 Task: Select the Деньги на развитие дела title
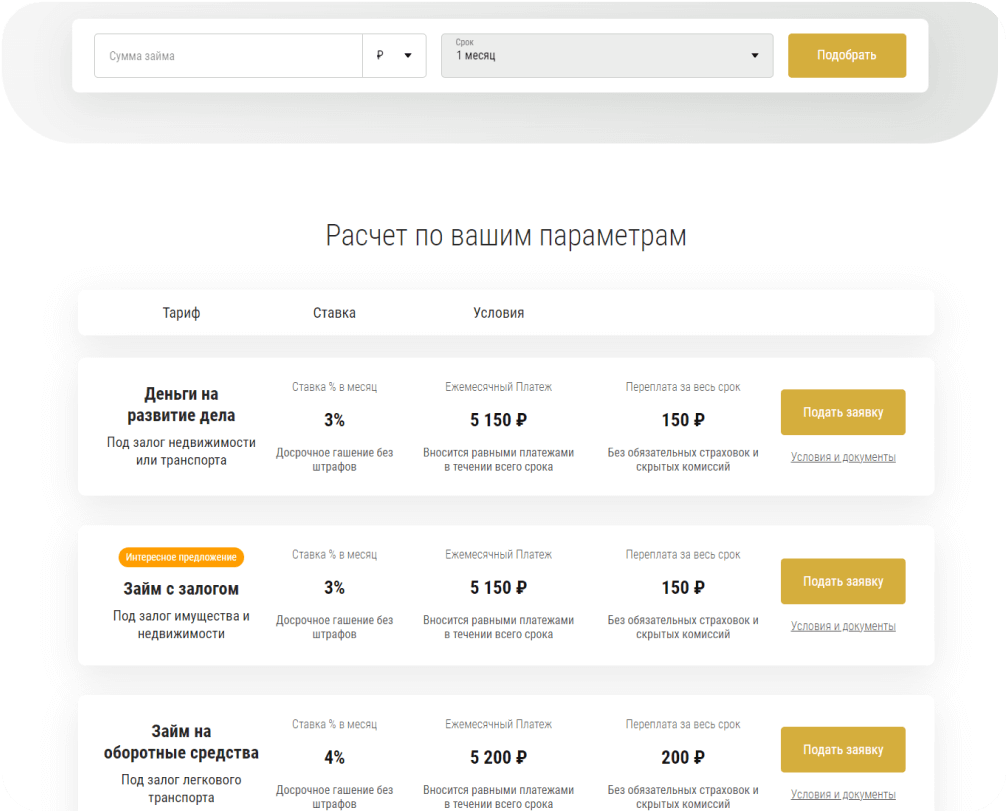181,405
